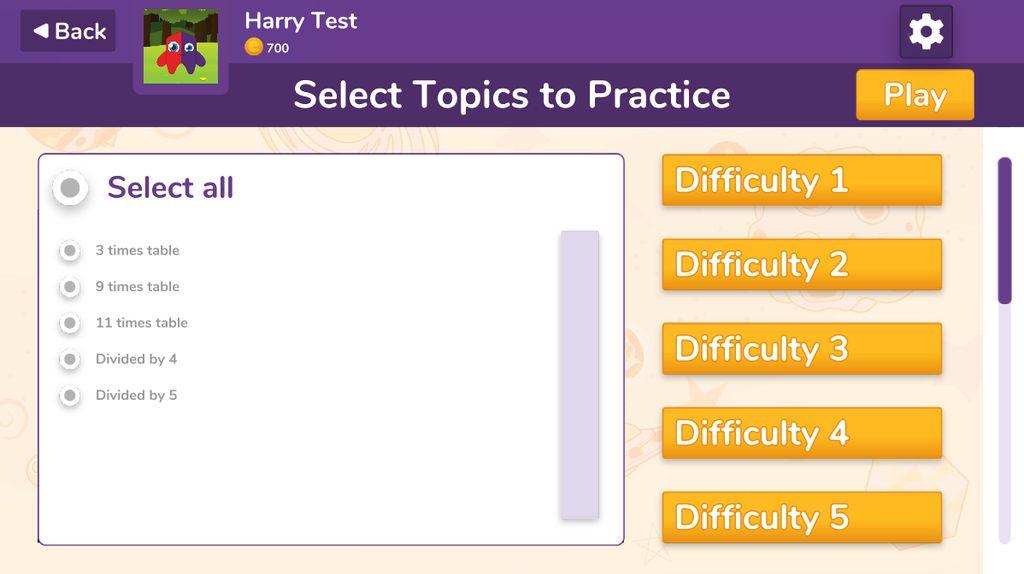Screen dimensions: 1024x574
Task: Choose the Difficulty 2 level
Action: pos(802,264)
